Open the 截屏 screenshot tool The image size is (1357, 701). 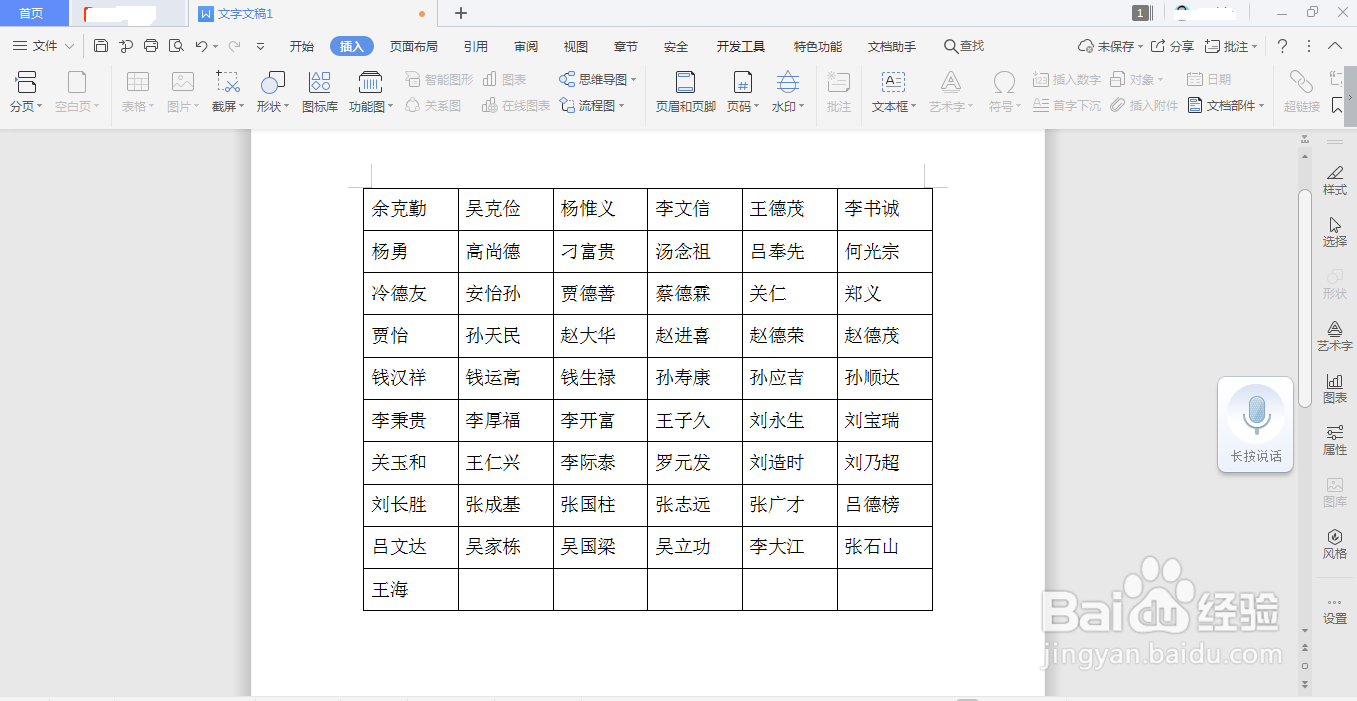pos(226,90)
